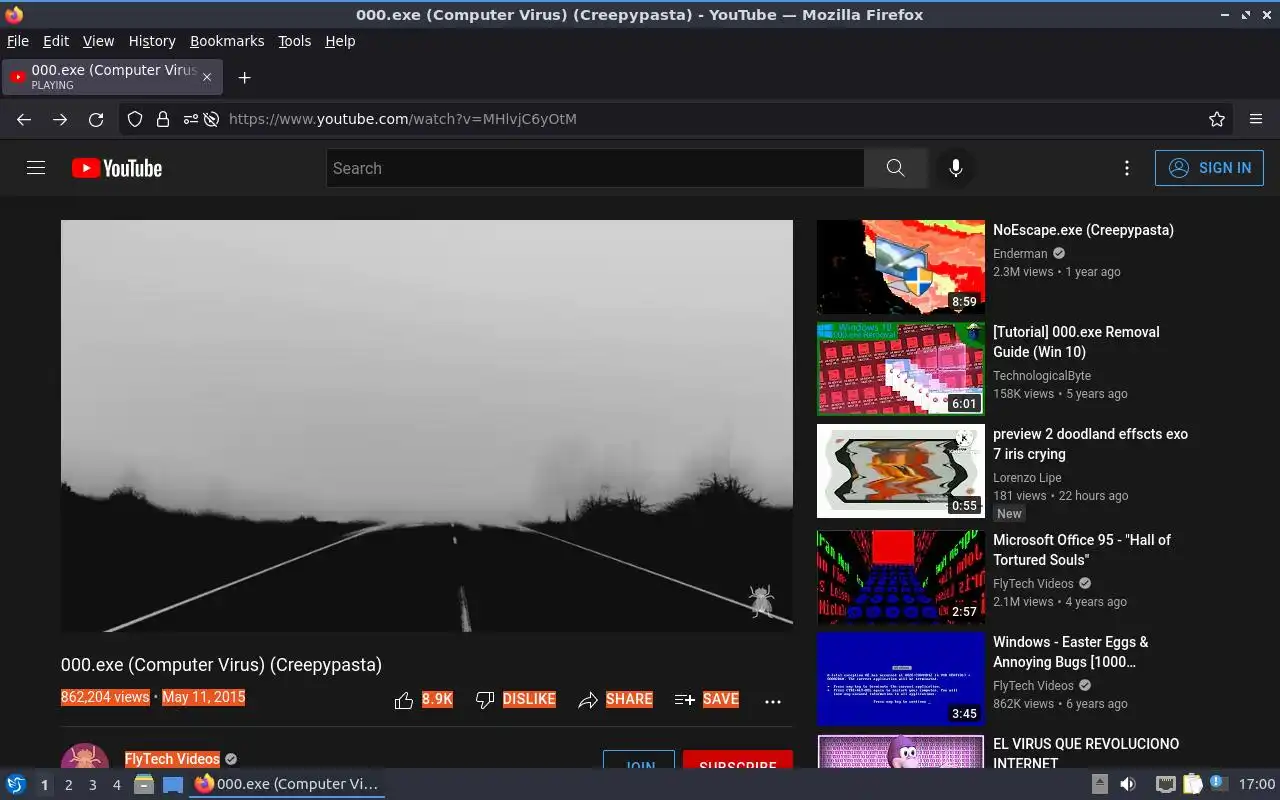Click '862,204 views' text
Image resolution: width=1280 pixels, height=800 pixels.
(x=105, y=697)
